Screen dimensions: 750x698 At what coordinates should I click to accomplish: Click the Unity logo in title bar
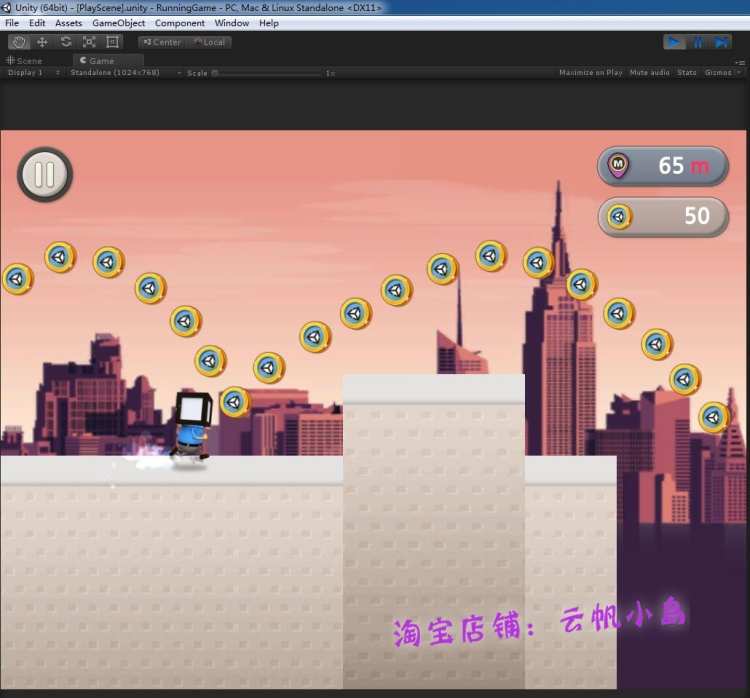point(6,8)
